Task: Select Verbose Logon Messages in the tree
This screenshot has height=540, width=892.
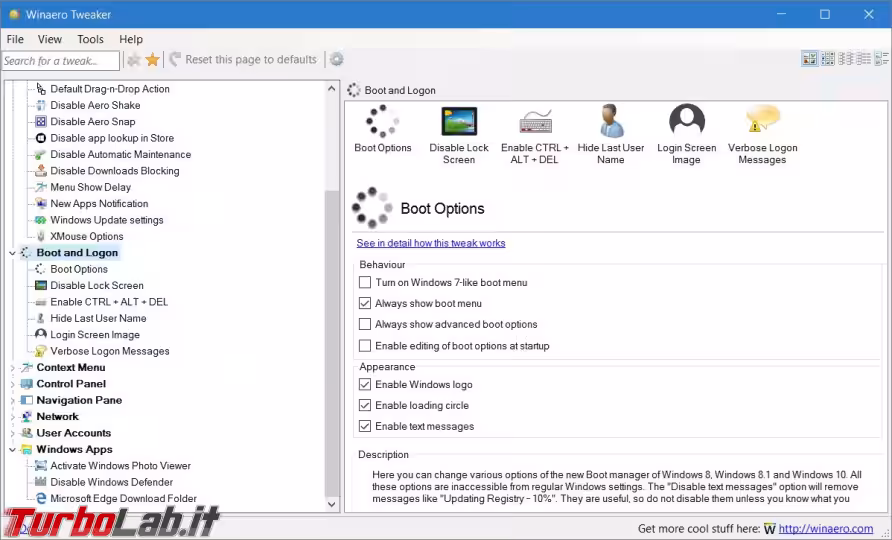Action: coord(109,352)
